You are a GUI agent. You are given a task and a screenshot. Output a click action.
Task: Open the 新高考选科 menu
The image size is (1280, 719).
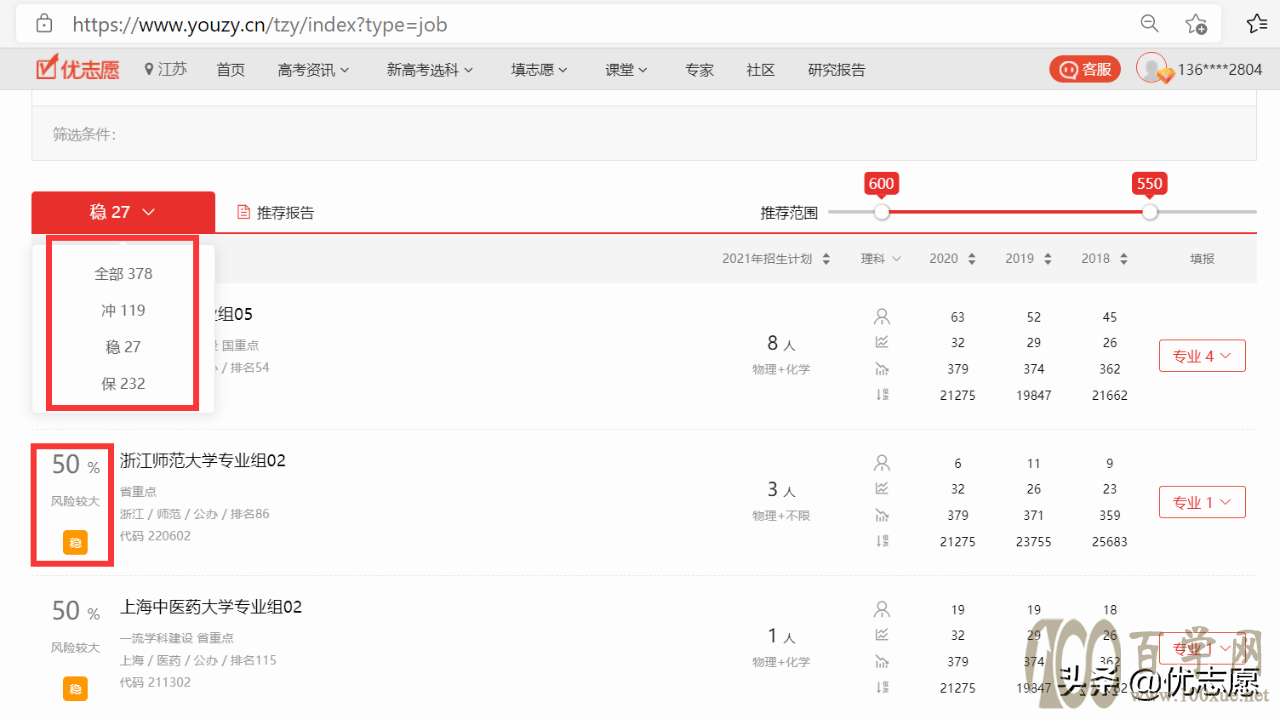coord(430,70)
